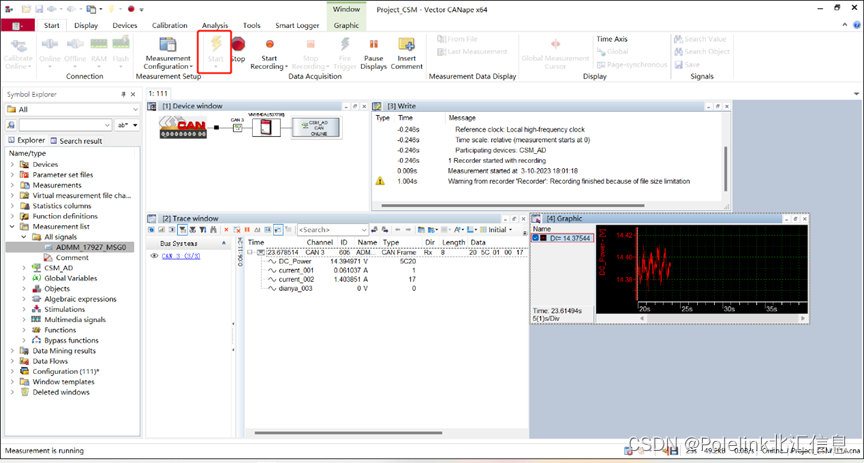Switch to the Devices ribbon tab
This screenshot has width=864, height=463.
pyautogui.click(x=125, y=25)
